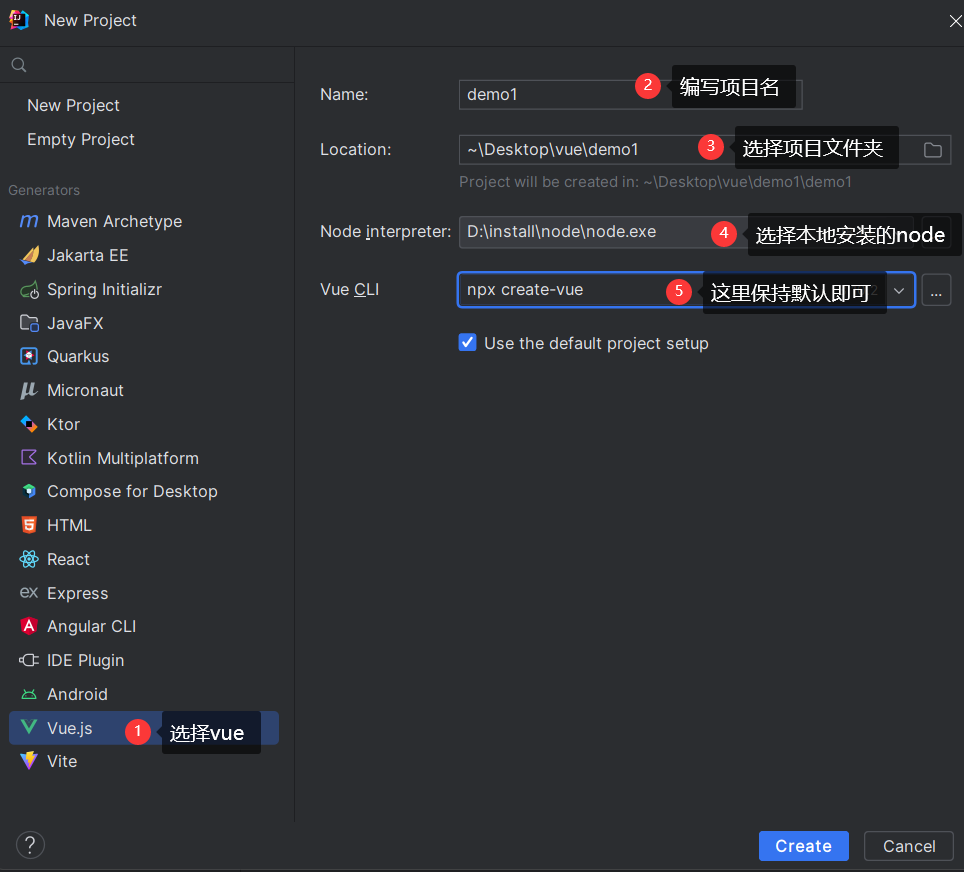964x872 pixels.
Task: Select the Compose for Desktop label
Action: point(132,491)
